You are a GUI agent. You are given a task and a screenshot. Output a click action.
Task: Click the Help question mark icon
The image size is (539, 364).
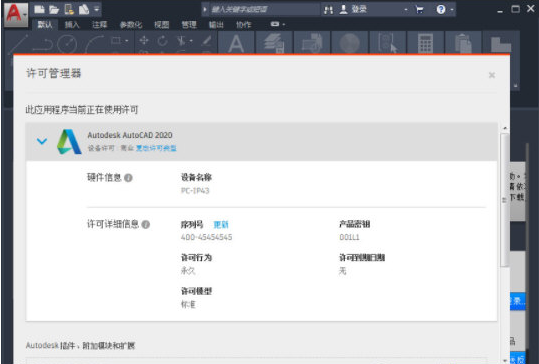441,9
